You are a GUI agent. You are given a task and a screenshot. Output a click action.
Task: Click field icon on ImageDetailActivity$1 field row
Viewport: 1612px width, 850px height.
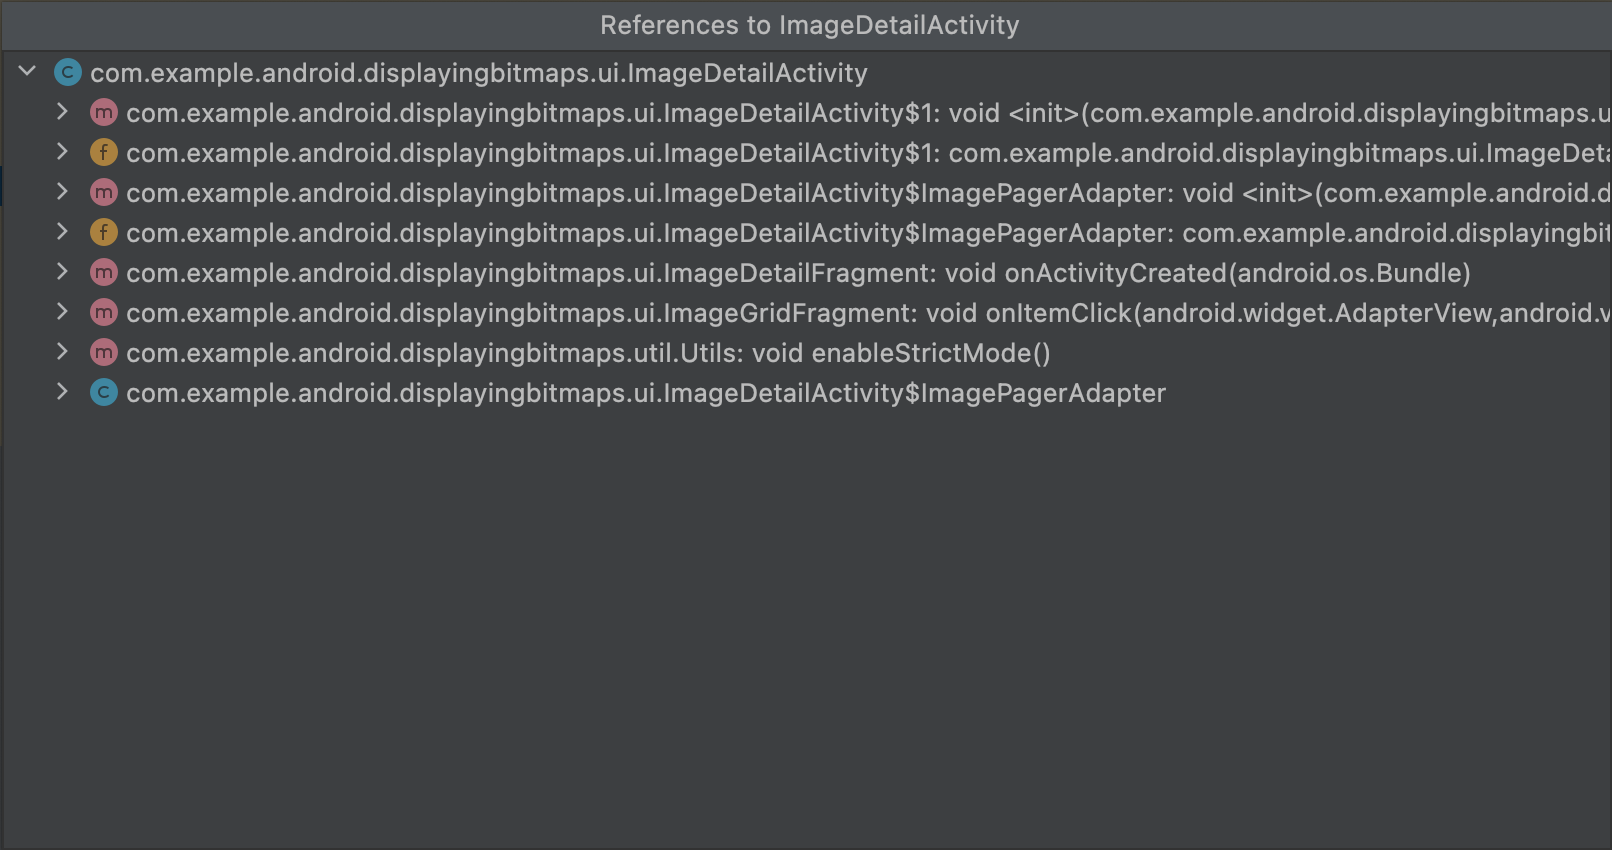coord(103,153)
